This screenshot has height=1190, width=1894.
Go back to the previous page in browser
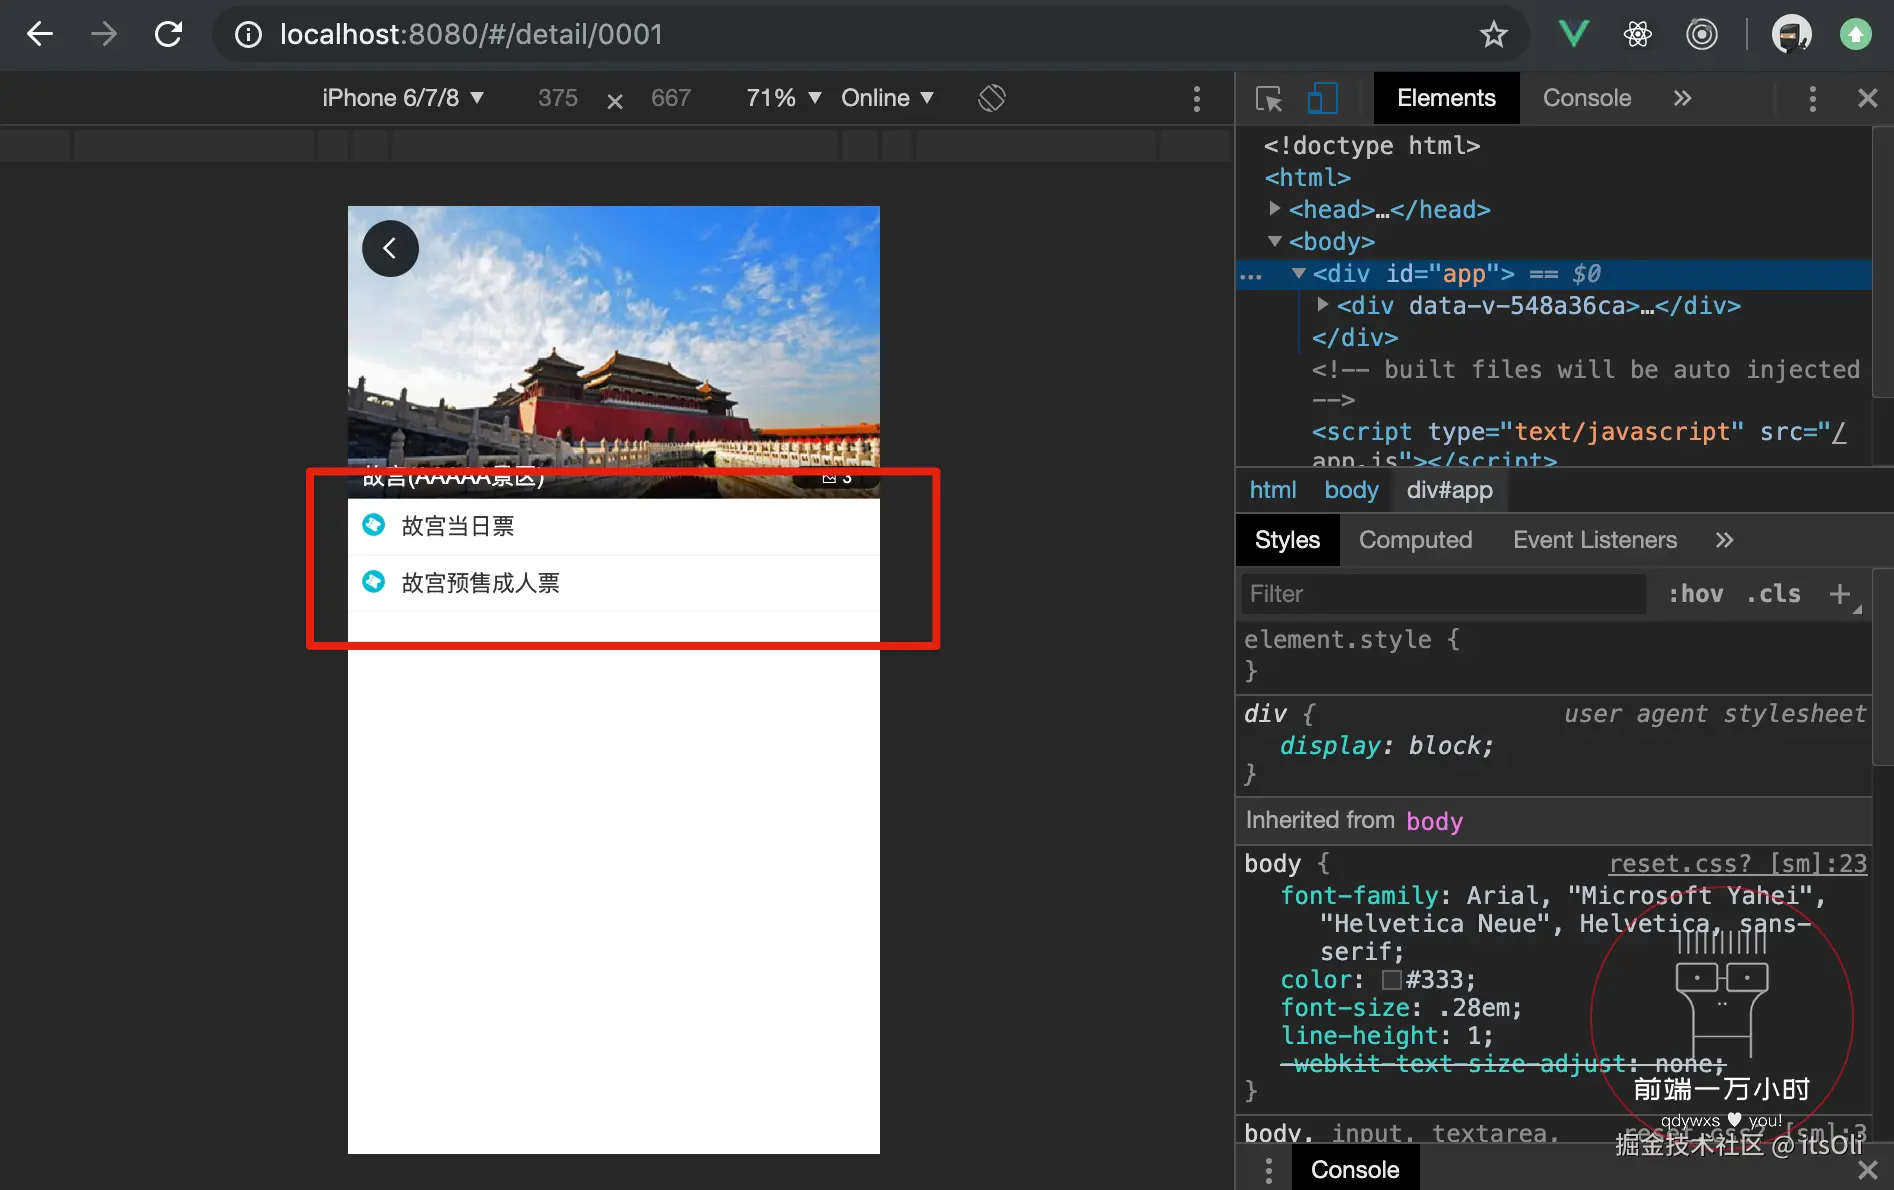40,35
